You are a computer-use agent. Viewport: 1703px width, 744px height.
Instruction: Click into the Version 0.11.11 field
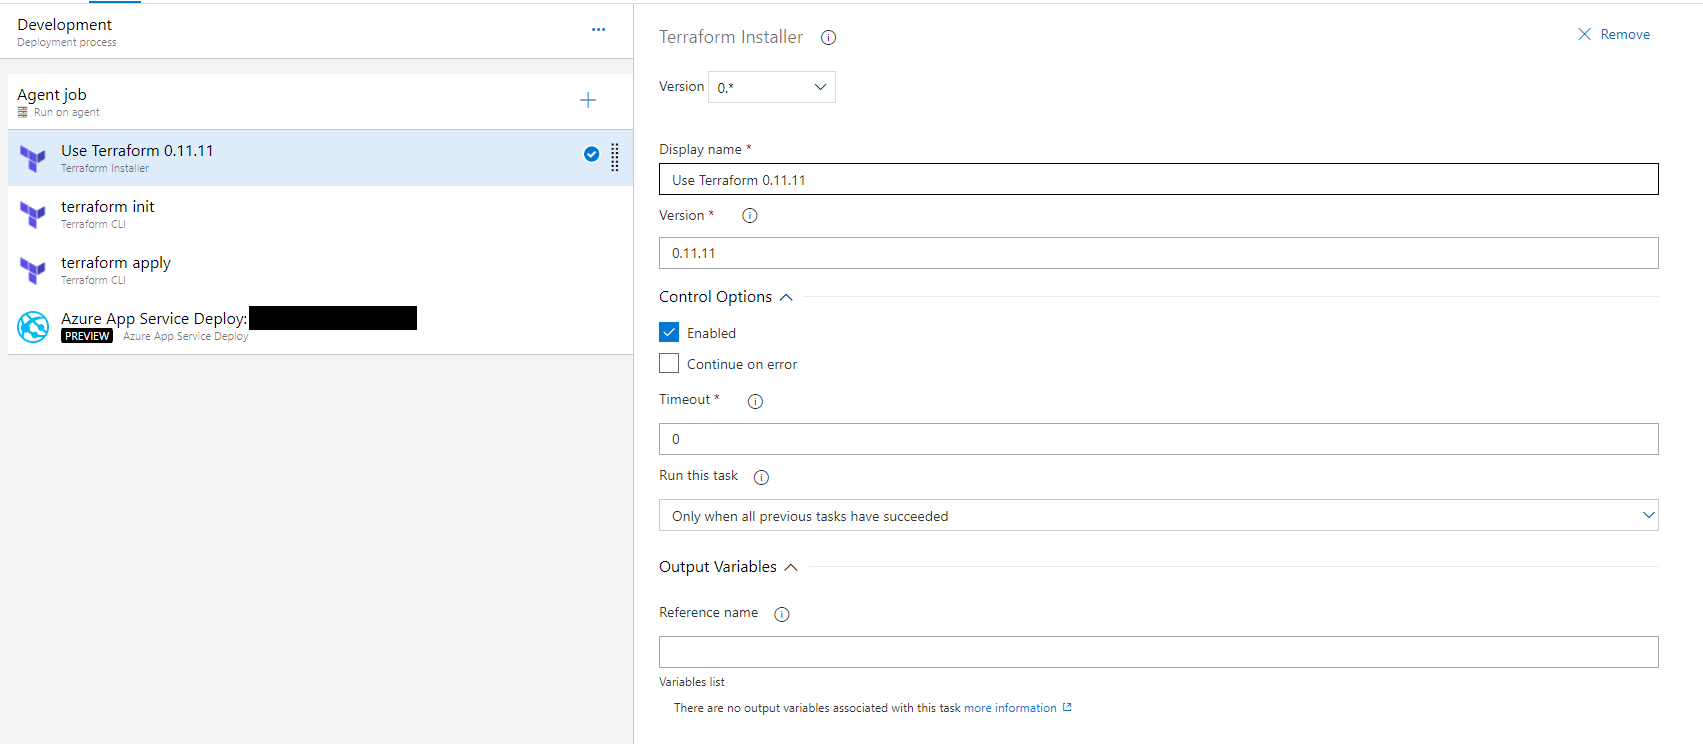click(1158, 253)
